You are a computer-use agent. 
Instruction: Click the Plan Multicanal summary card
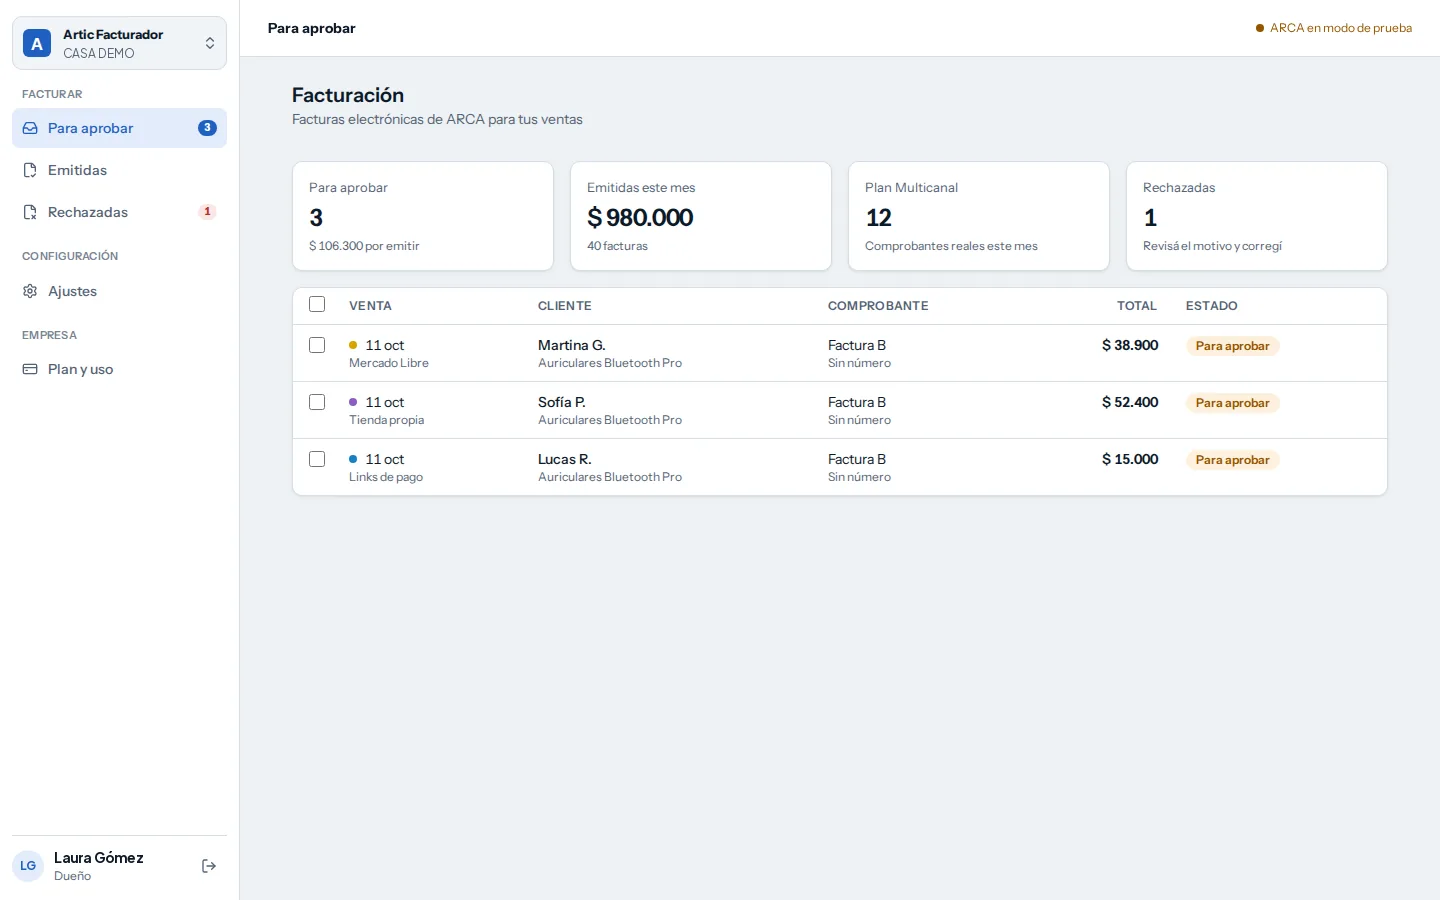coord(979,216)
